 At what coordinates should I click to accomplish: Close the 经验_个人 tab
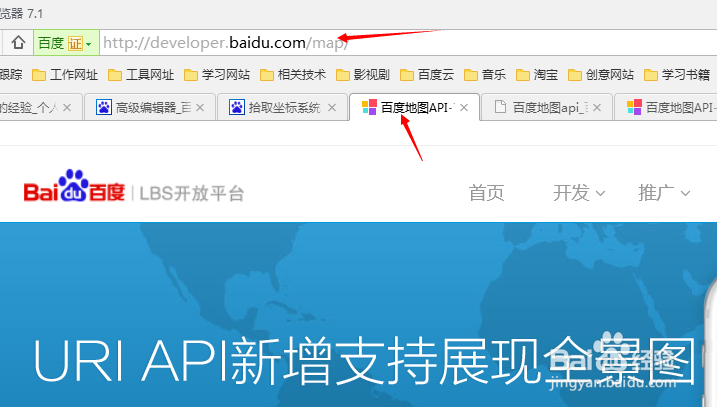click(x=67, y=107)
